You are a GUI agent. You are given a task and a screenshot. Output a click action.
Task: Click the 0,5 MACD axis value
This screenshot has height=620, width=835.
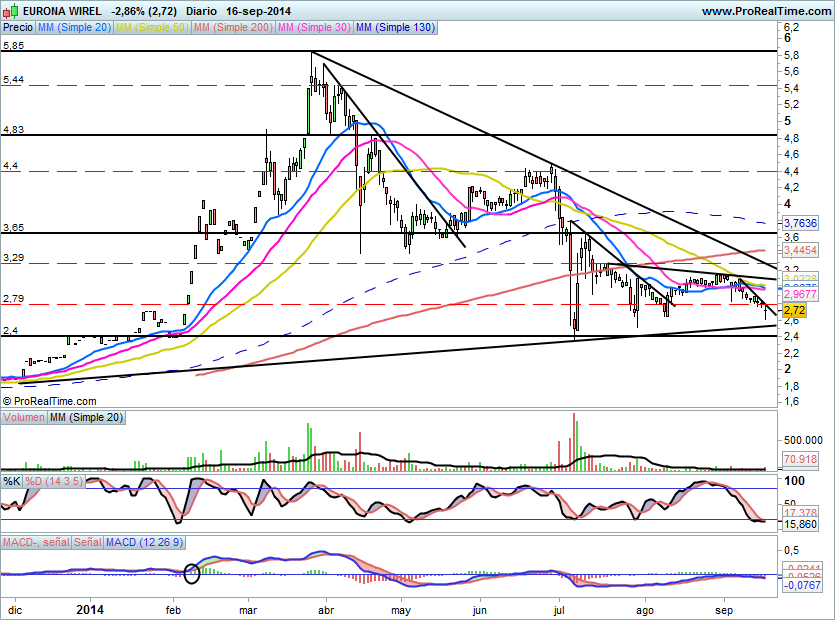click(791, 550)
